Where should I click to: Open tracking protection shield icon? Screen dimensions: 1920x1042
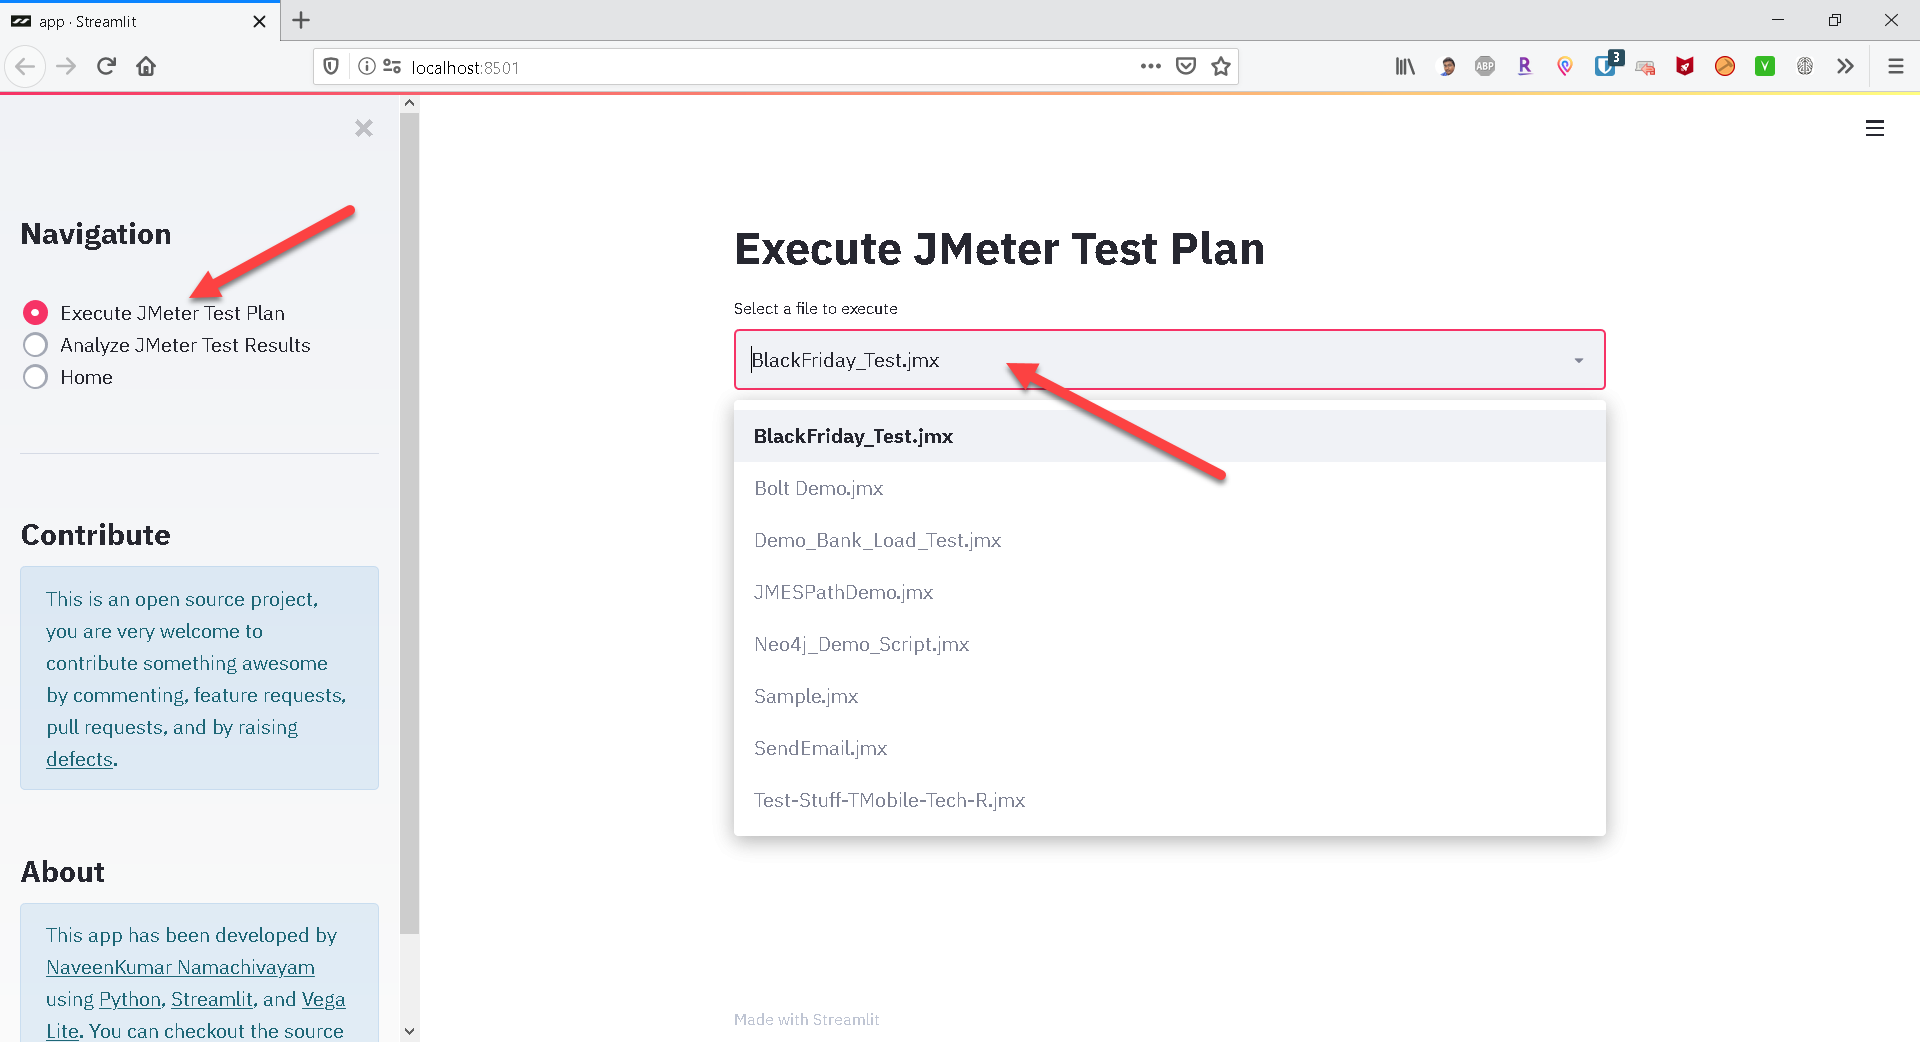coord(331,67)
